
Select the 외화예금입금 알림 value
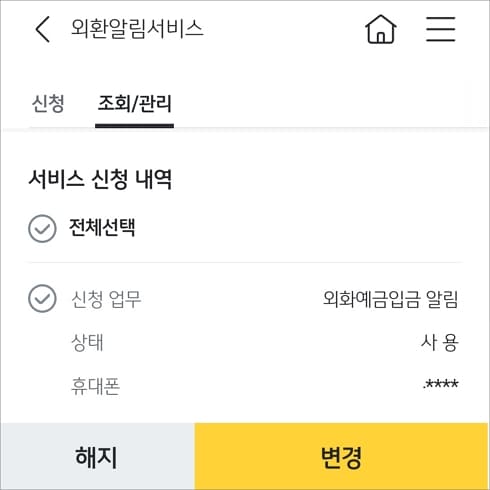[x=391, y=299]
